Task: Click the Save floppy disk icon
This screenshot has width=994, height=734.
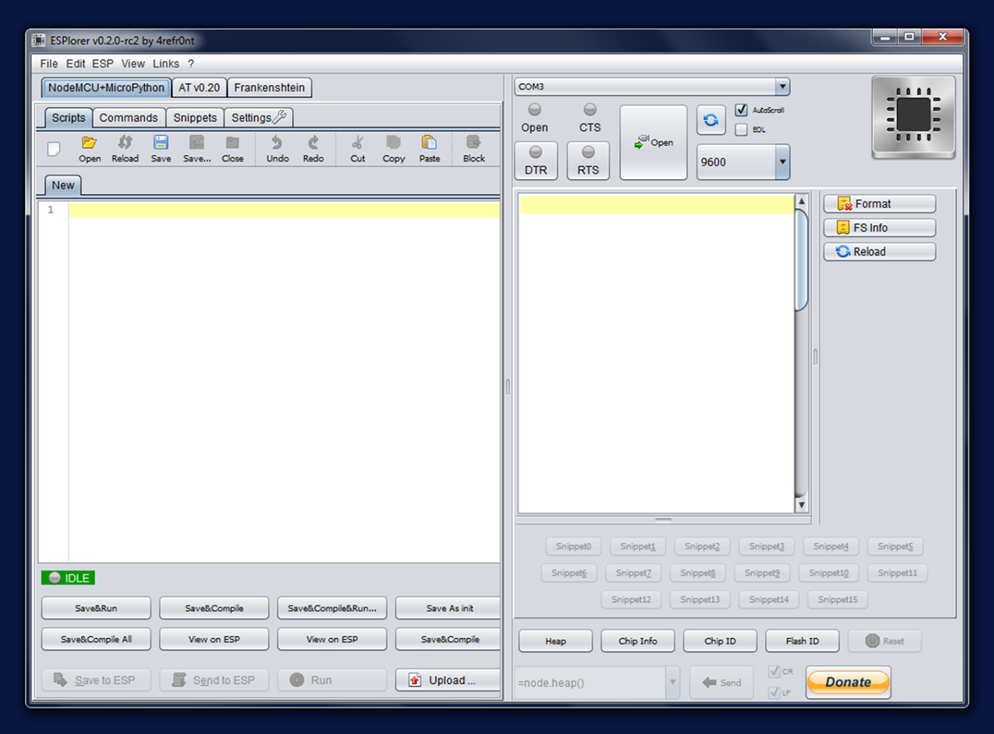Action: point(161,143)
